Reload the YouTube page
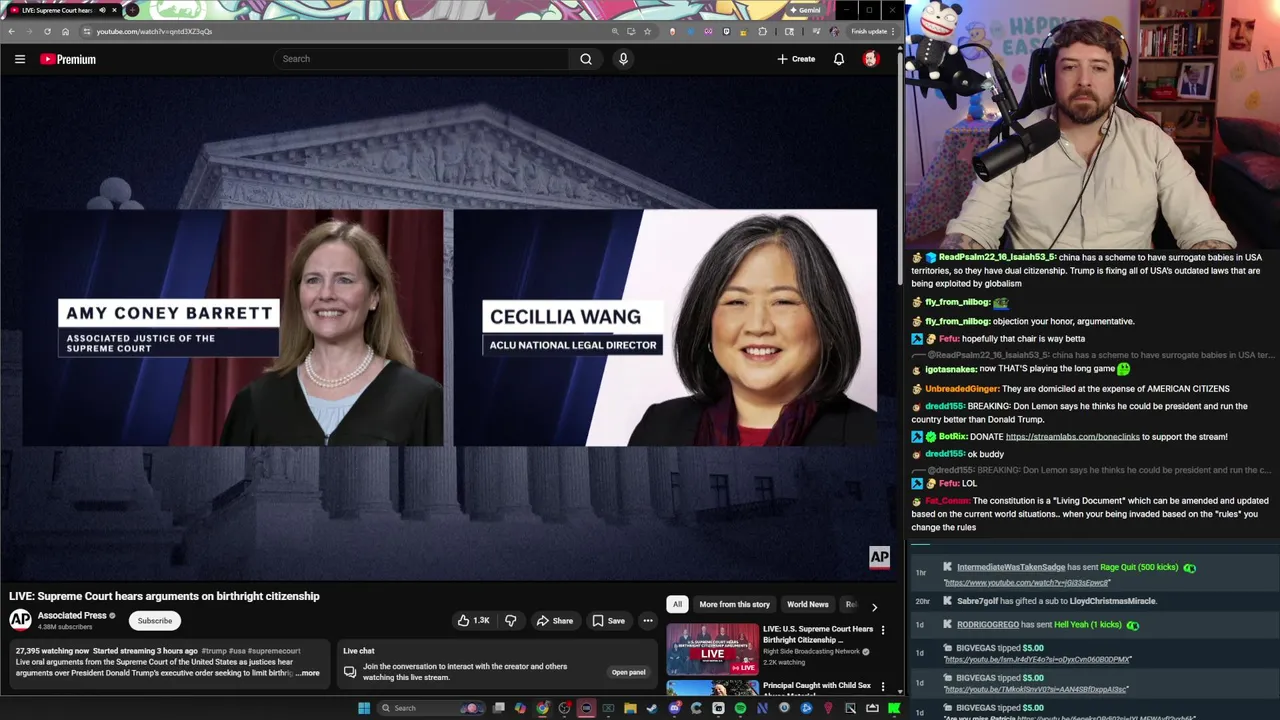 (x=47, y=31)
